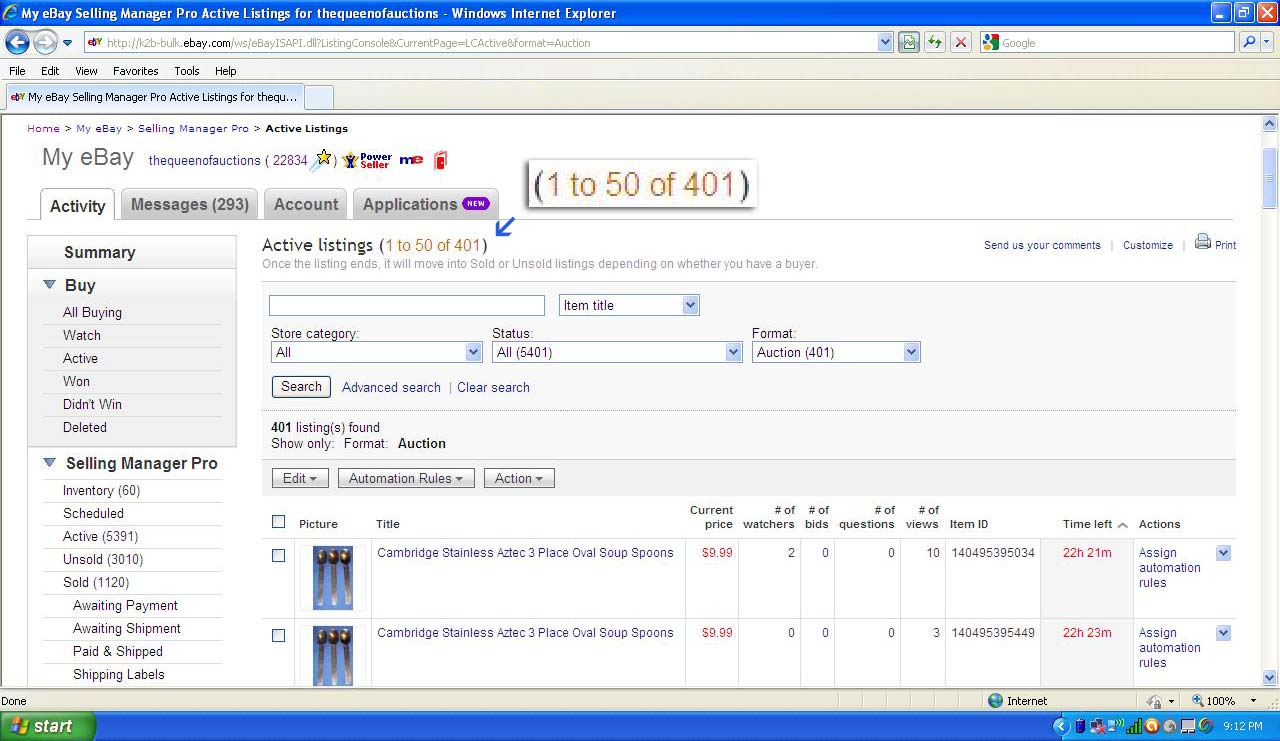Check the box for item 140495395034
Image resolution: width=1280 pixels, height=741 pixels.
tap(278, 555)
